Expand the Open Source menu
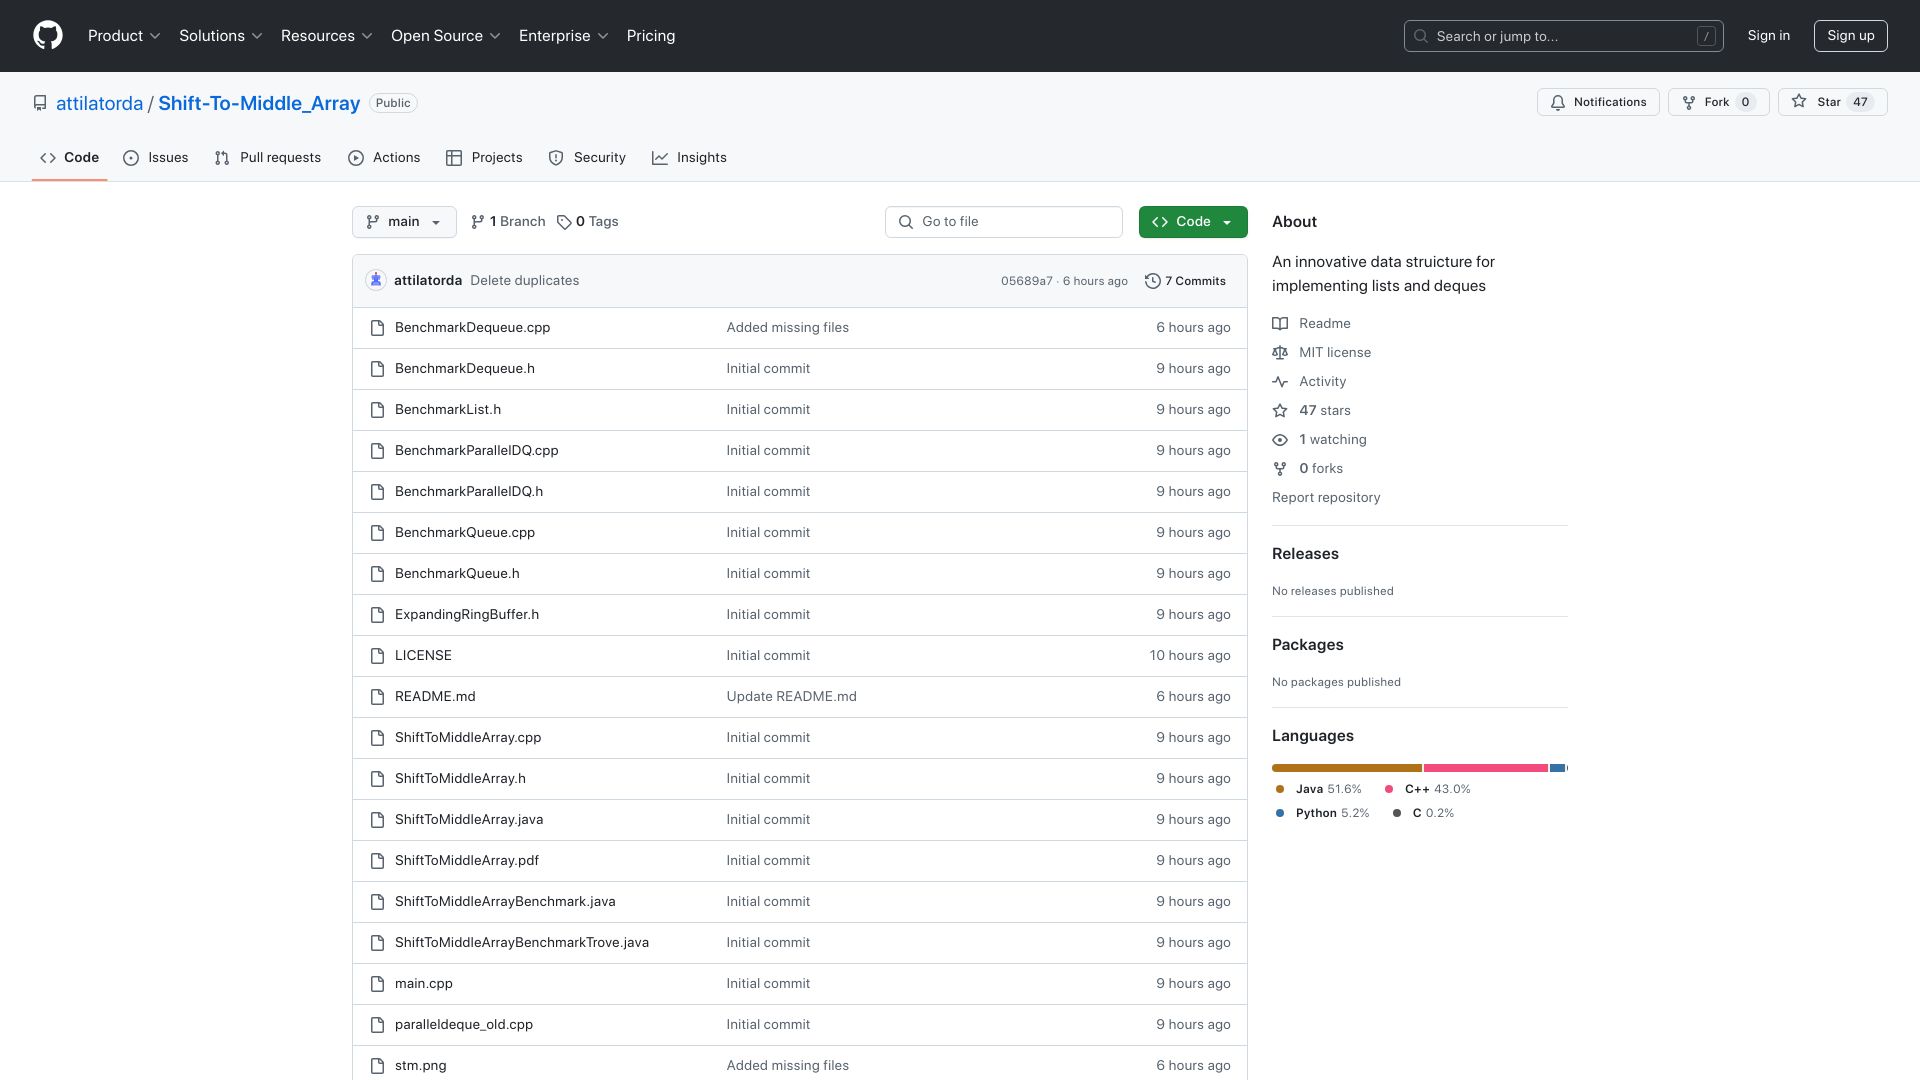1920x1080 pixels. pos(446,36)
